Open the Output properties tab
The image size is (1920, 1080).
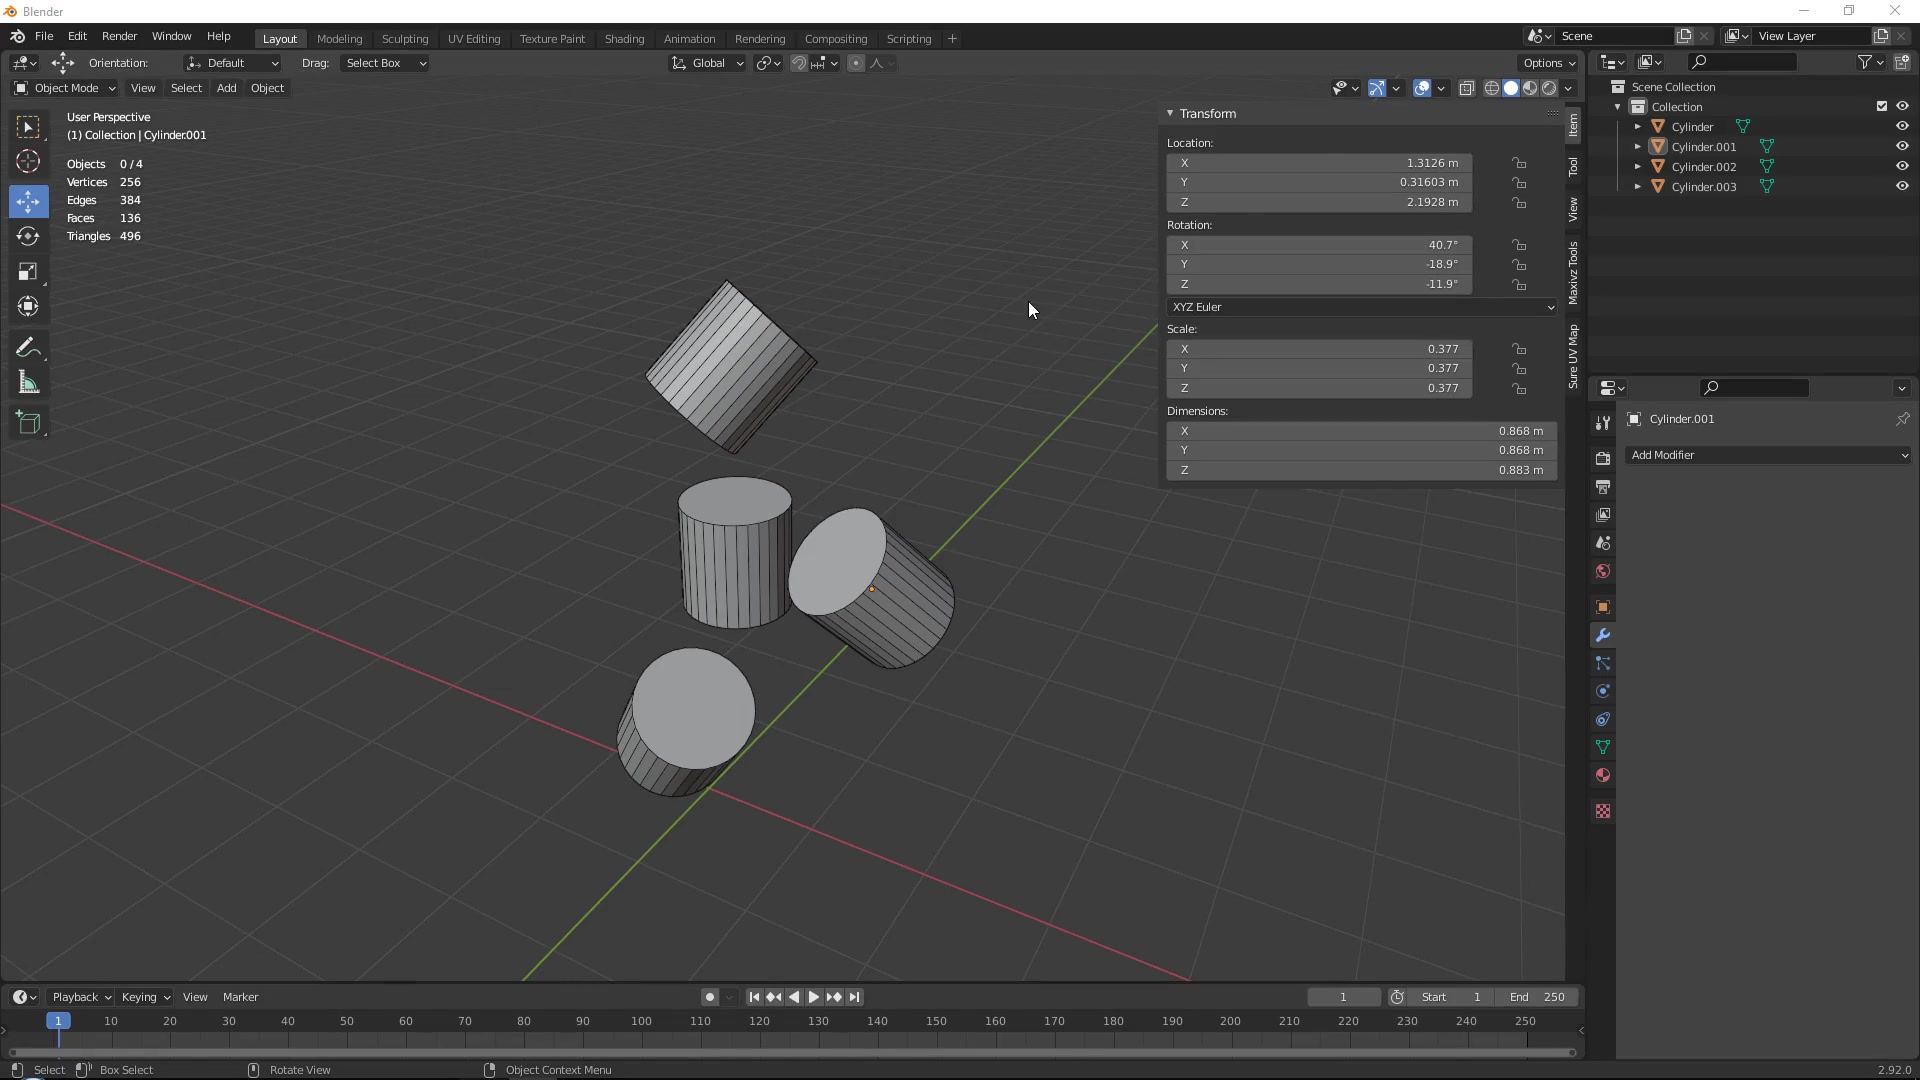click(1603, 487)
